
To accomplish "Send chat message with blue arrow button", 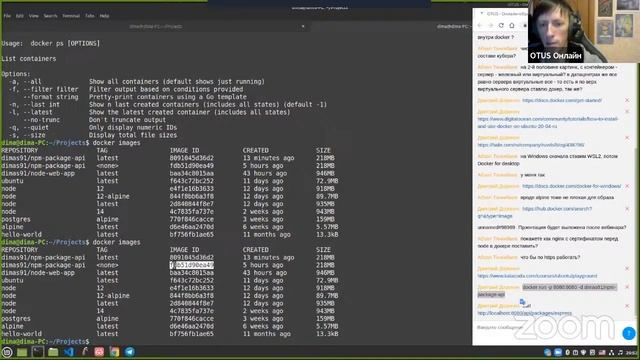I will point(629,333).
